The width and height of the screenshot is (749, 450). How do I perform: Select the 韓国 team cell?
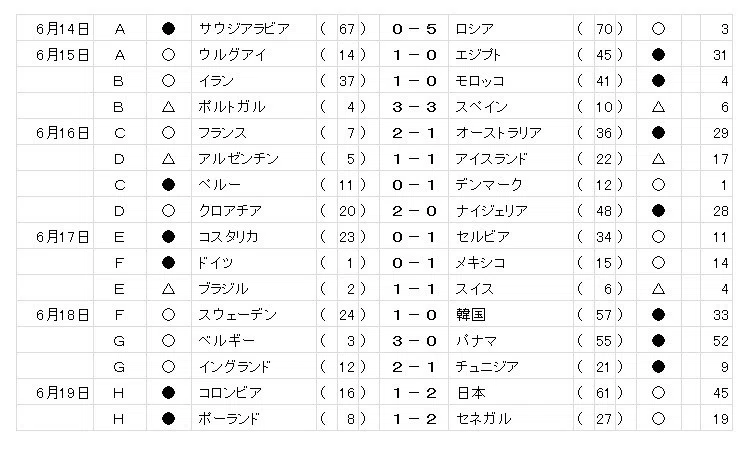[511, 314]
